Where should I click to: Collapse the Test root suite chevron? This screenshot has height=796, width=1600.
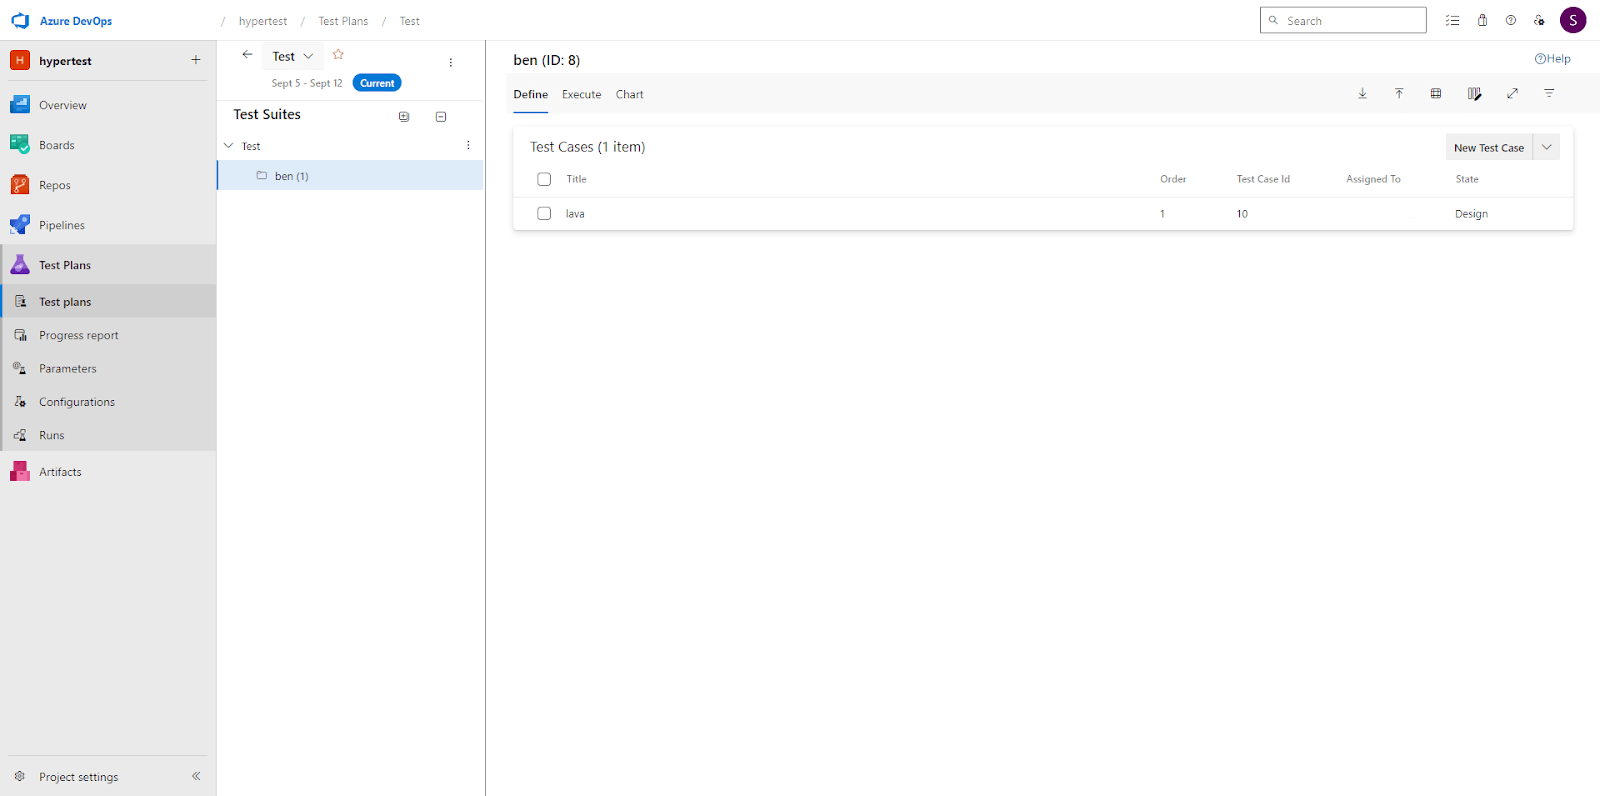tap(229, 146)
